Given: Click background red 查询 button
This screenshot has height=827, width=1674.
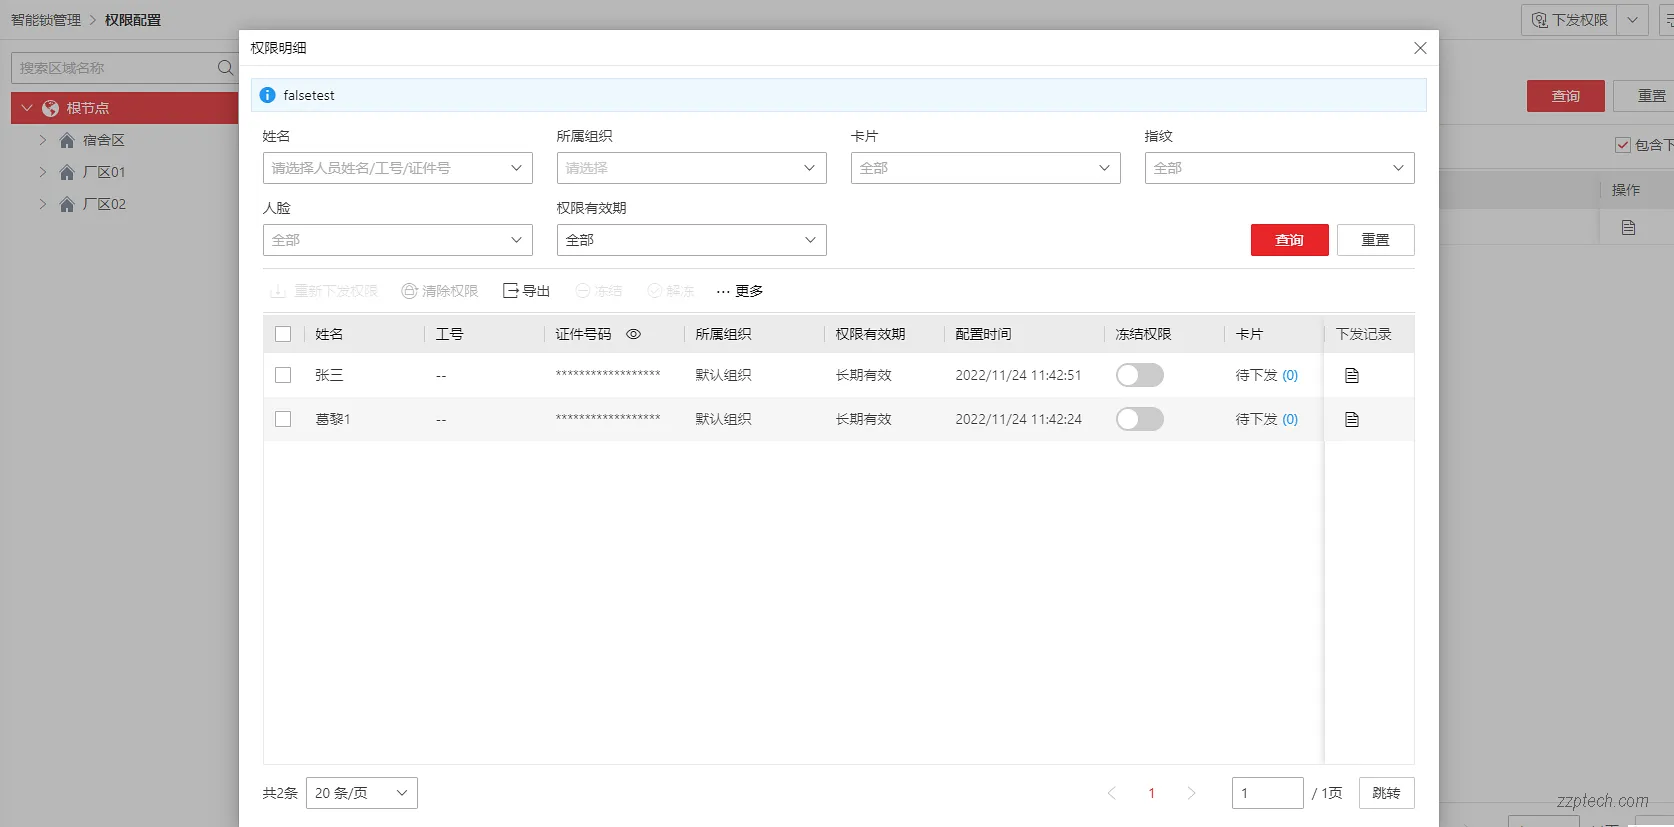Looking at the screenshot, I should click(1565, 96).
